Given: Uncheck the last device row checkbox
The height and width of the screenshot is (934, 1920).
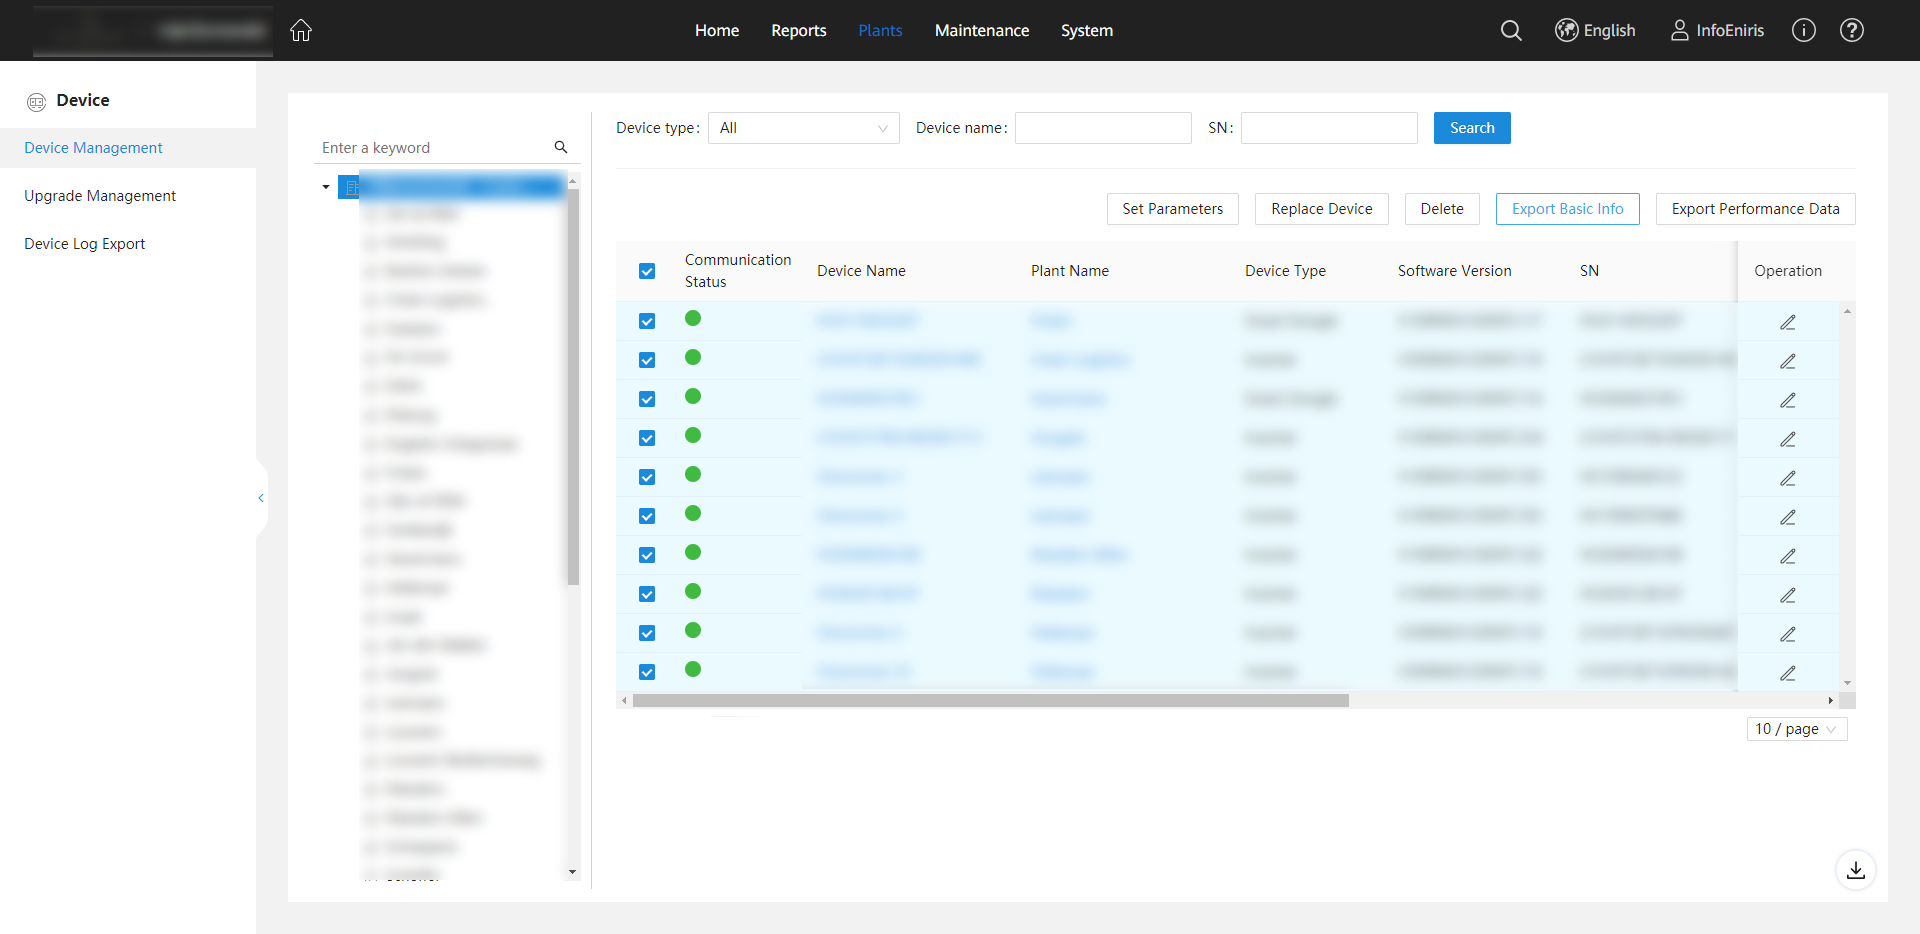Looking at the screenshot, I should [x=647, y=672].
